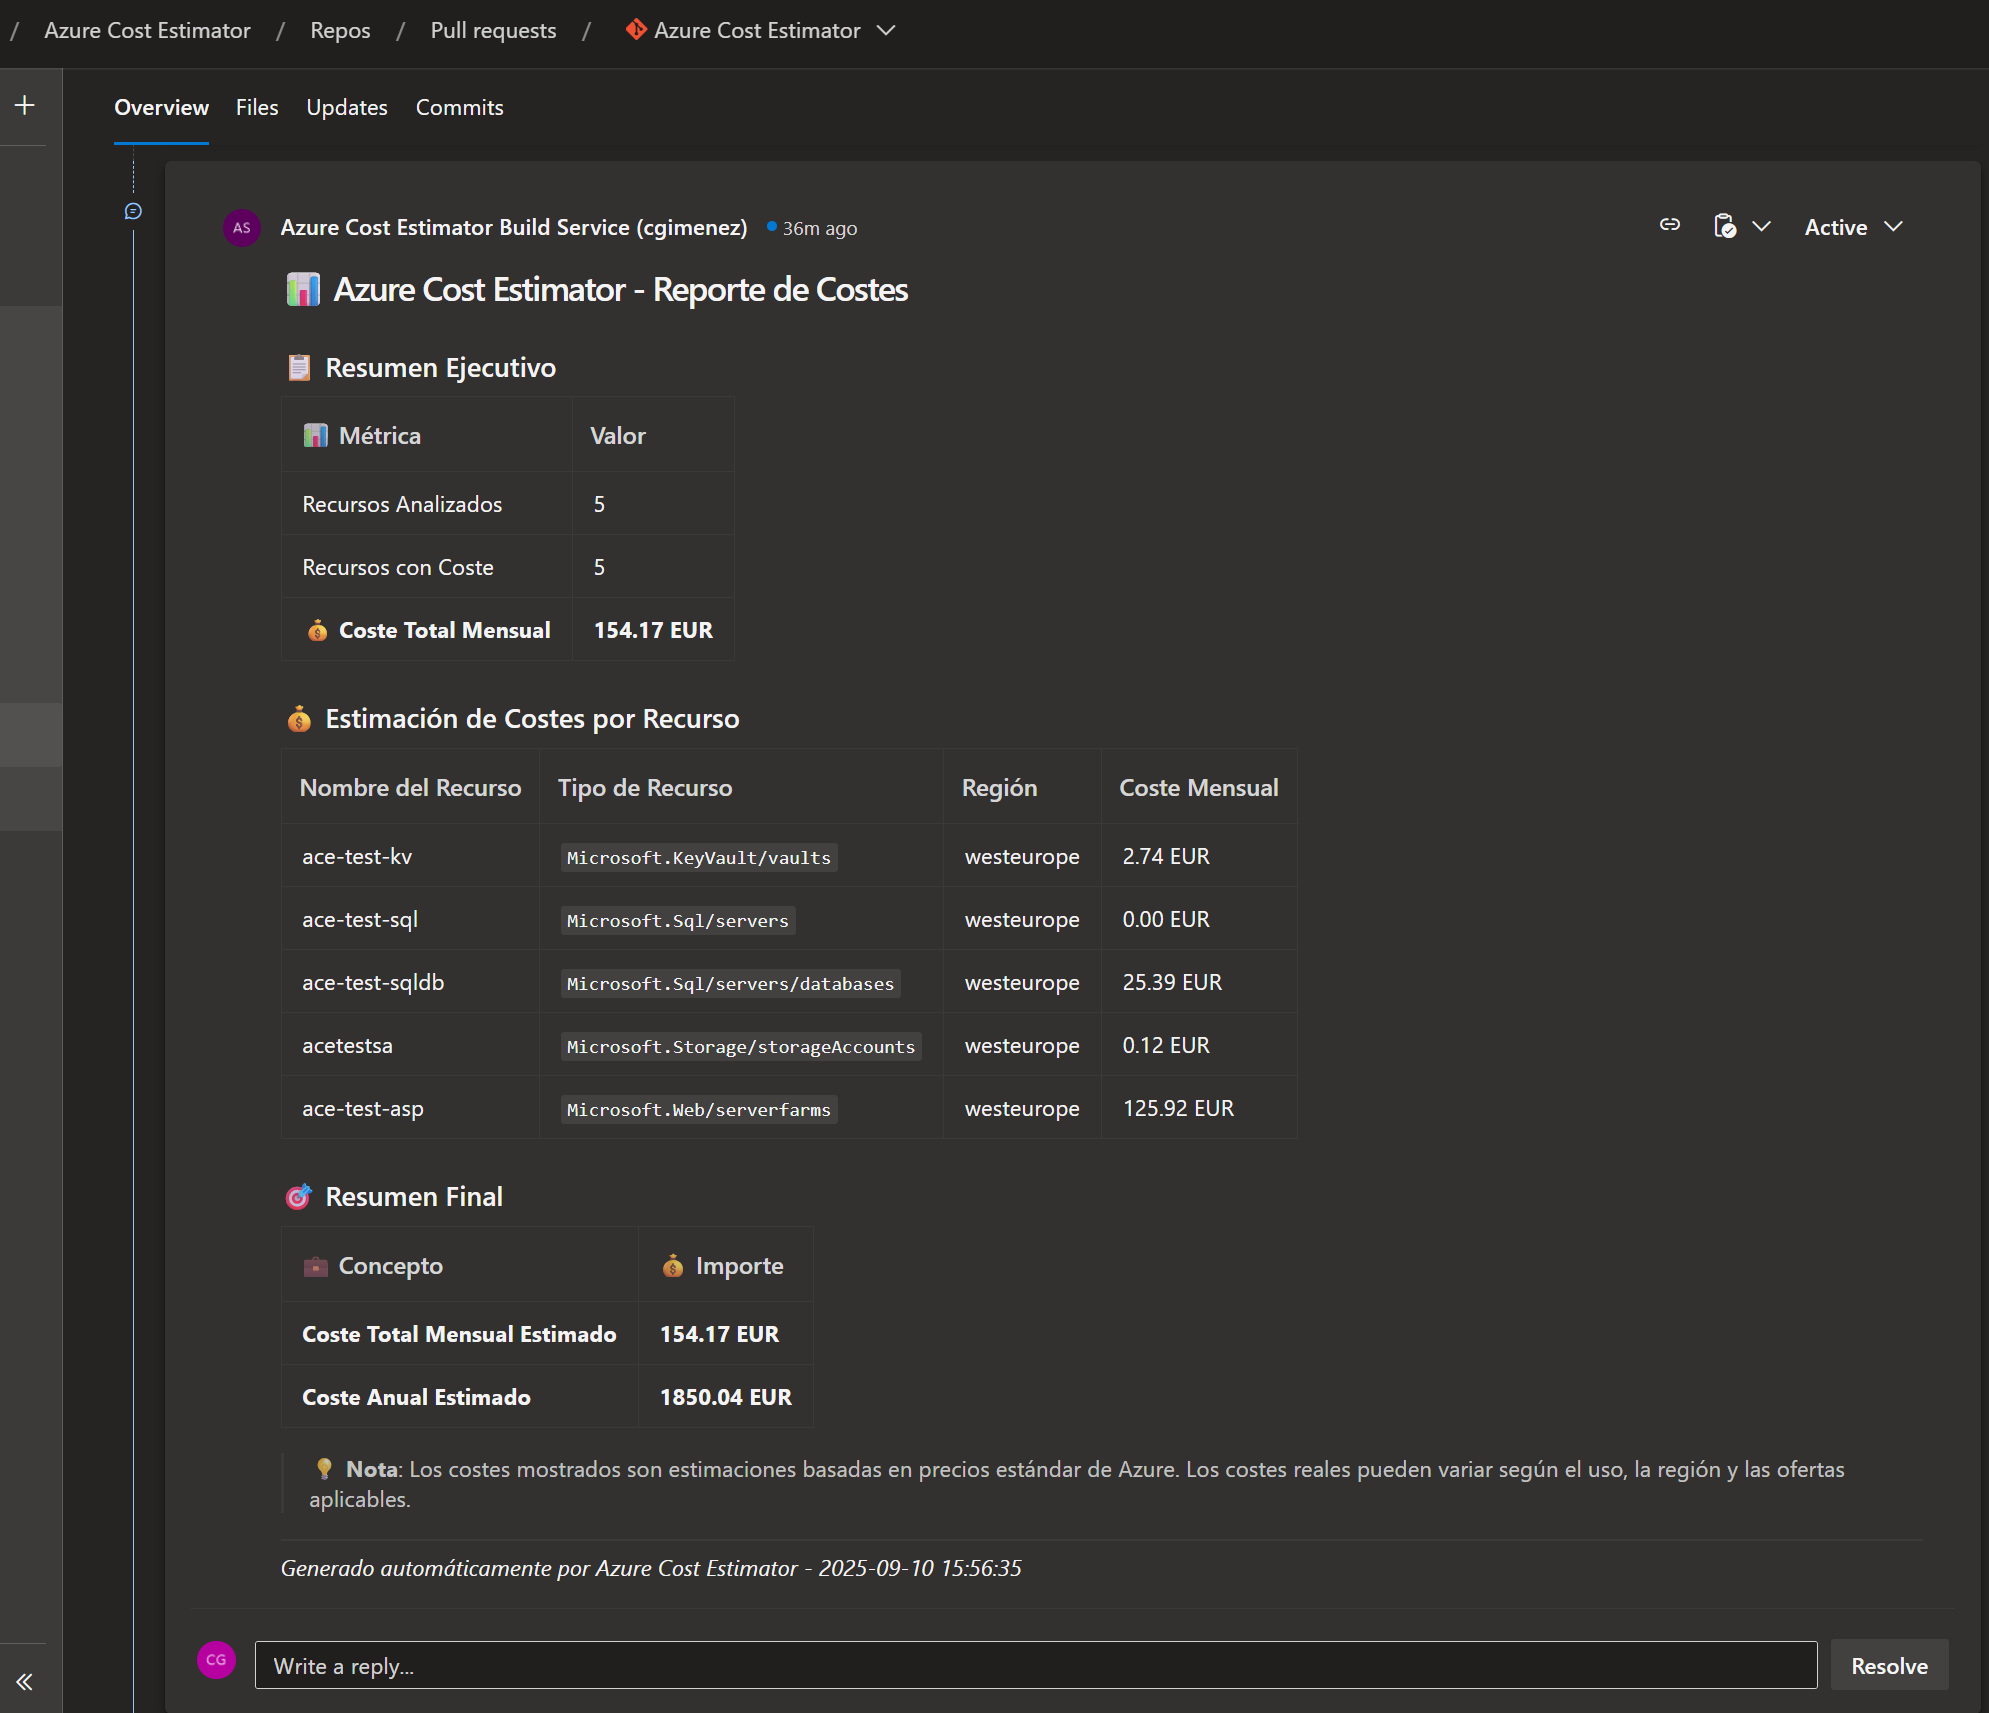This screenshot has height=1713, width=1989.
Task: Resolve the comment thread
Action: pyautogui.click(x=1889, y=1666)
